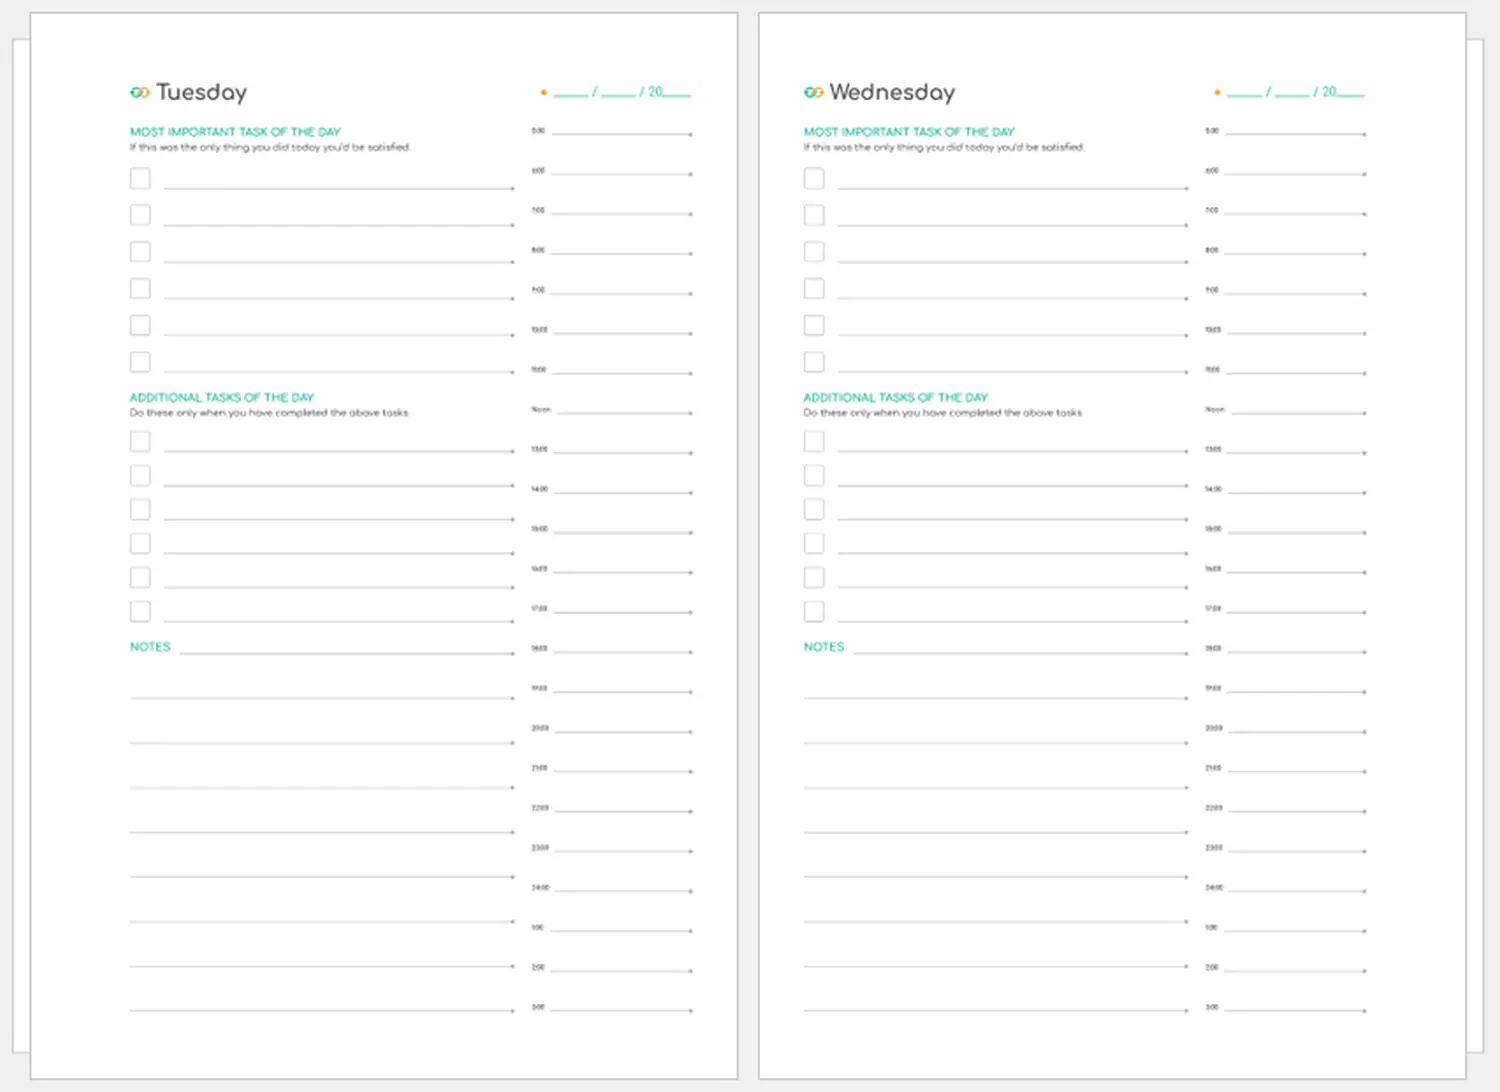Click the Noon time label on Tuesday schedule
The image size is (1500, 1092).
541,410
